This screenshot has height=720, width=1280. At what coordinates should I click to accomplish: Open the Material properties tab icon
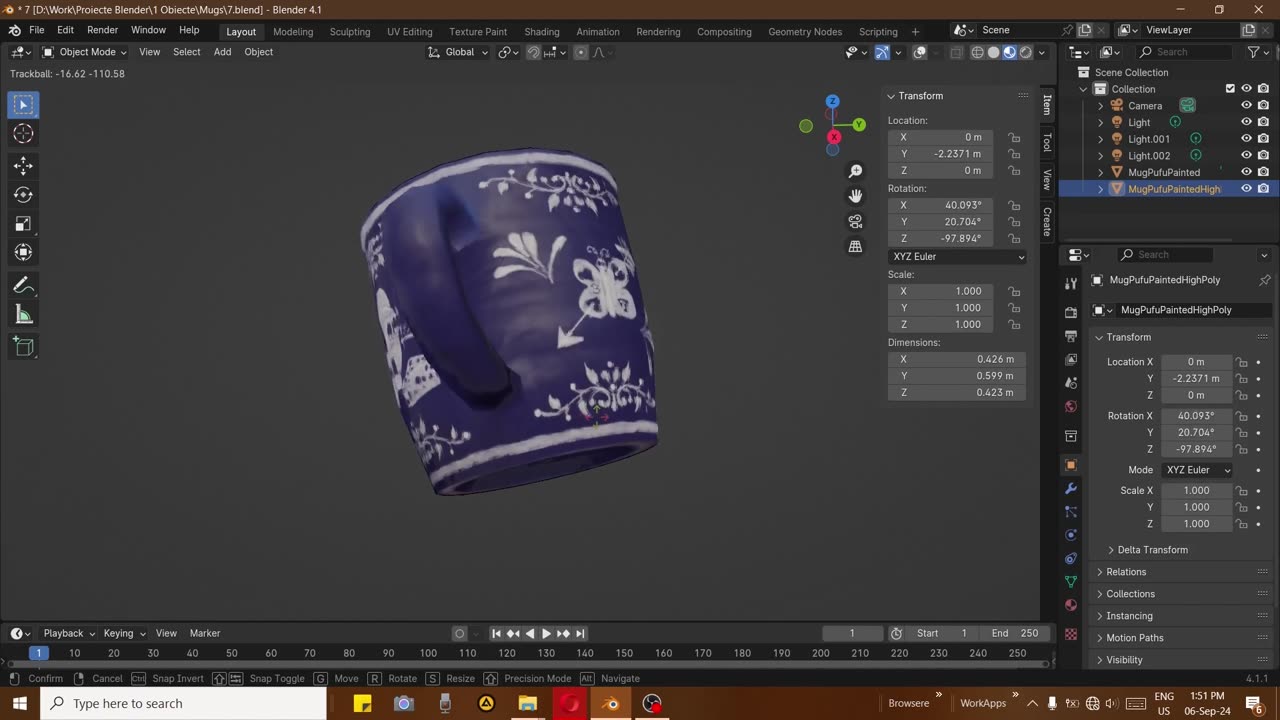pyautogui.click(x=1071, y=605)
